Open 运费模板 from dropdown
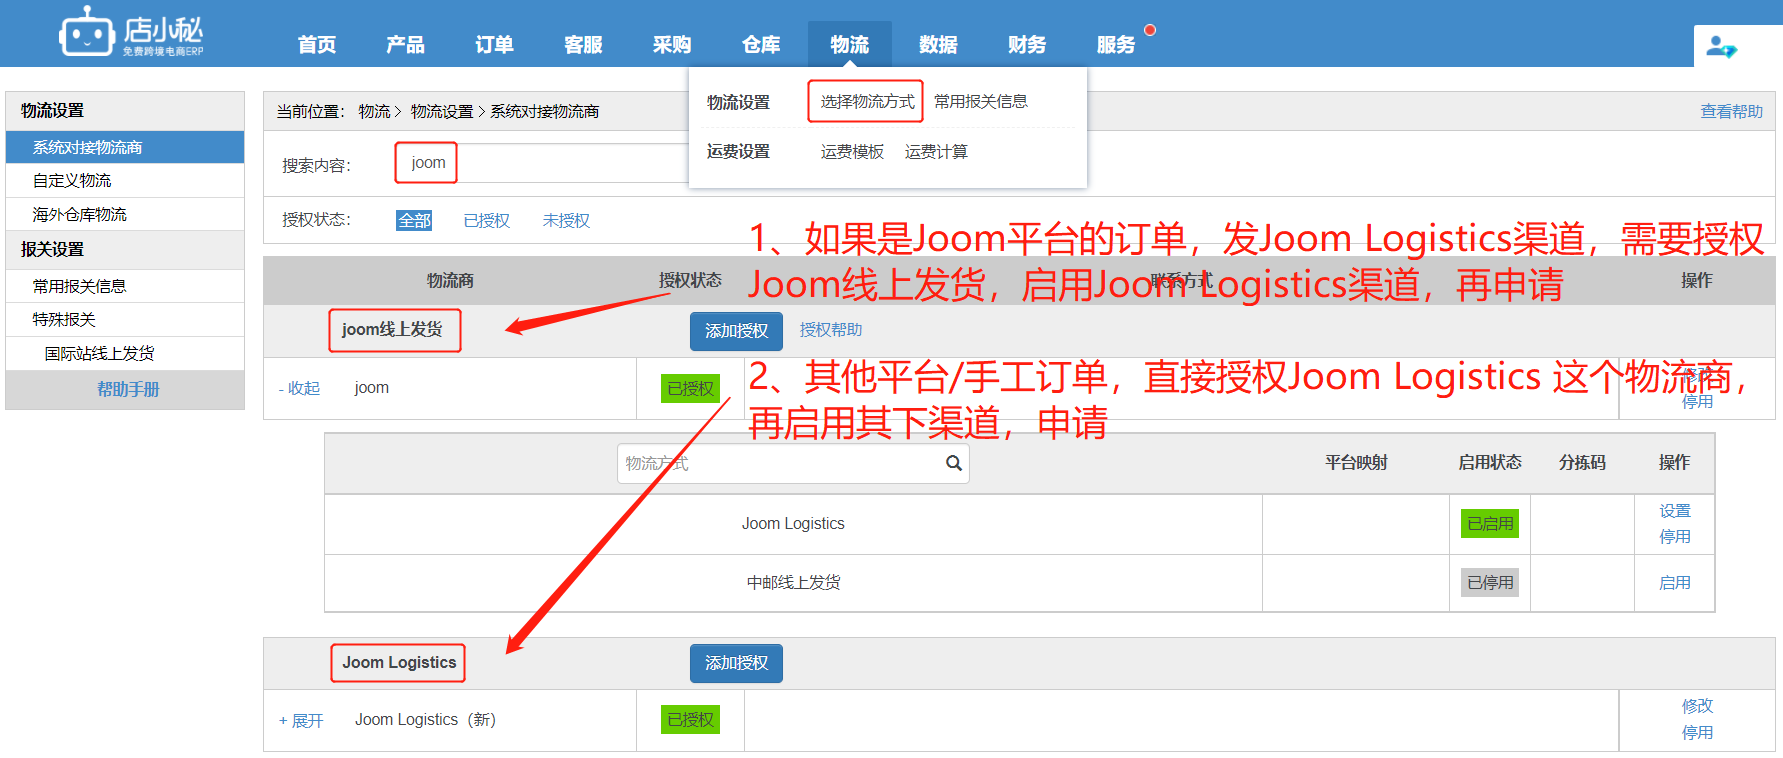This screenshot has height=758, width=1783. click(852, 152)
